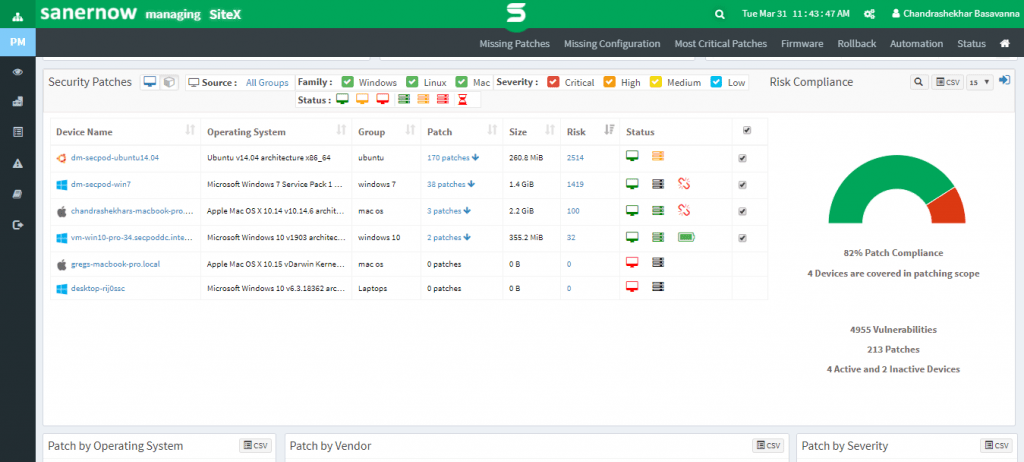1024x462 pixels.
Task: Click the broken link icon in dm-secpod-win7 row
Action: pos(684,184)
